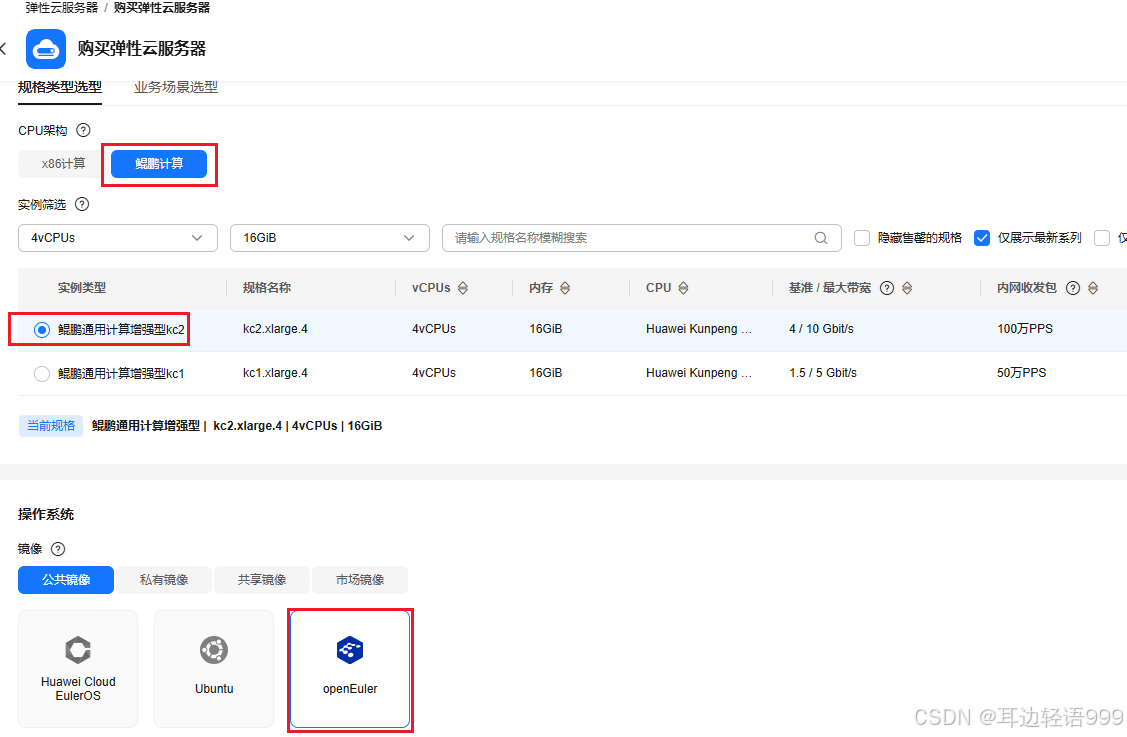Click the back arrow beside the page title
The image size is (1127, 737).
(x=4, y=49)
